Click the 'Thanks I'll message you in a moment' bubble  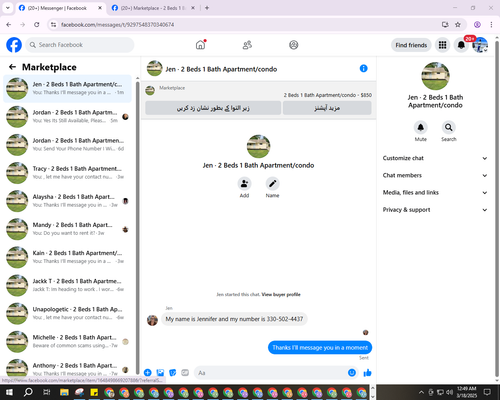[320, 348]
